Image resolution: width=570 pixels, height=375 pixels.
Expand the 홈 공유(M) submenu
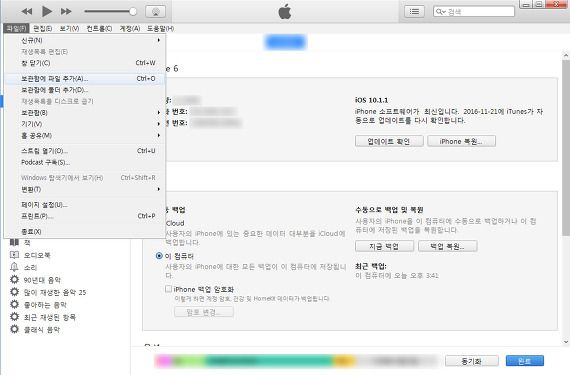[85, 136]
